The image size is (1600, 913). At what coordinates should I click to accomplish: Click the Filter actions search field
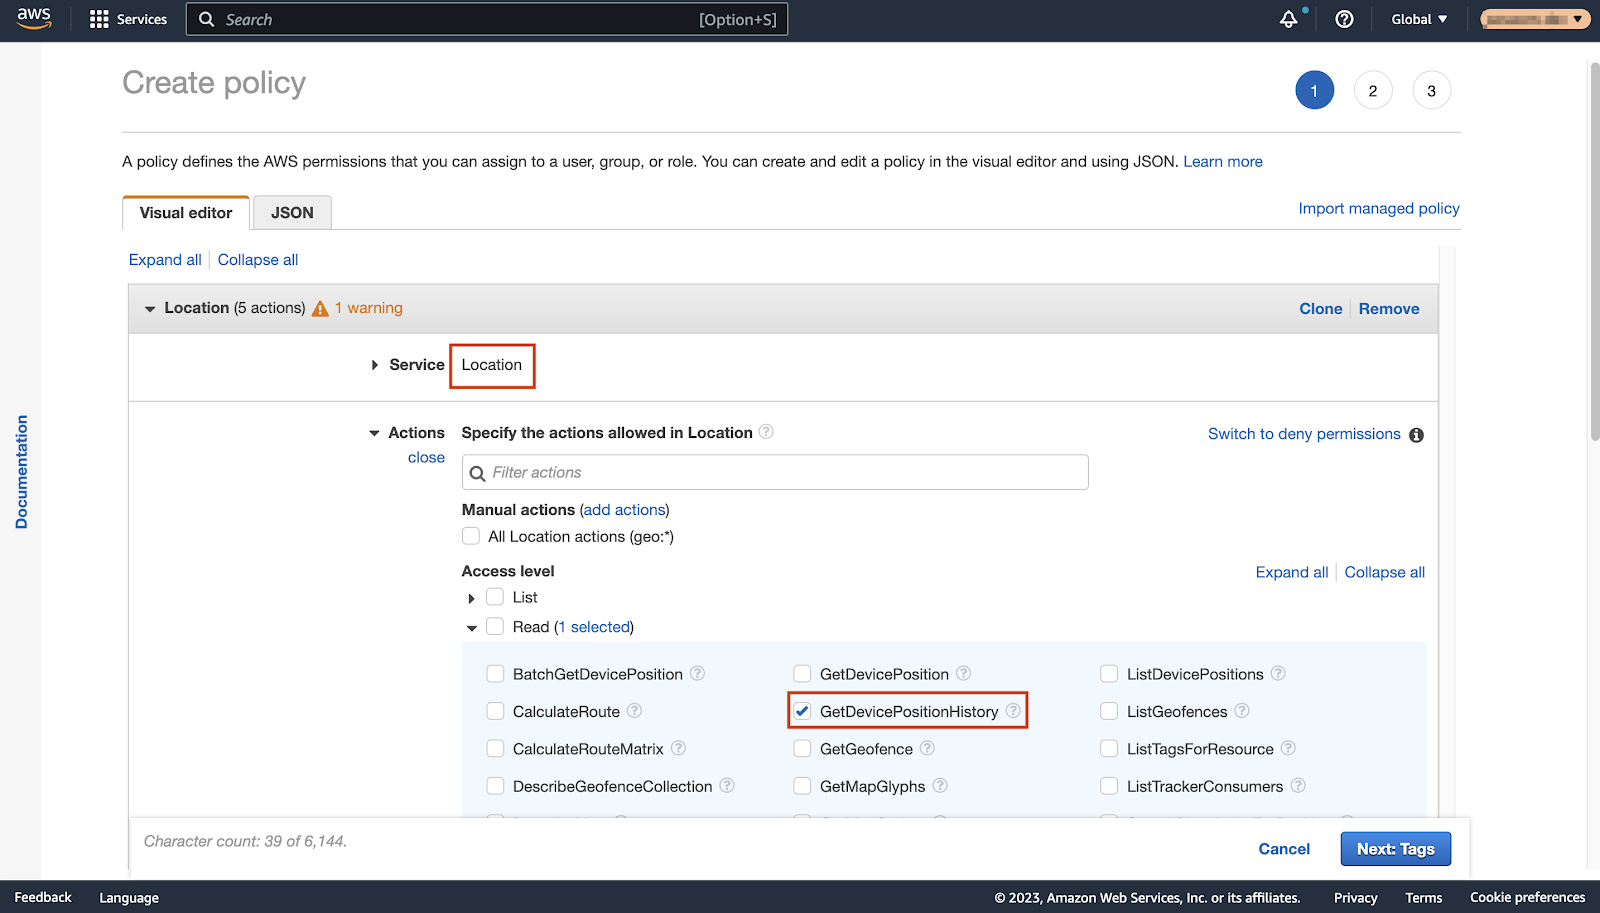[775, 472]
